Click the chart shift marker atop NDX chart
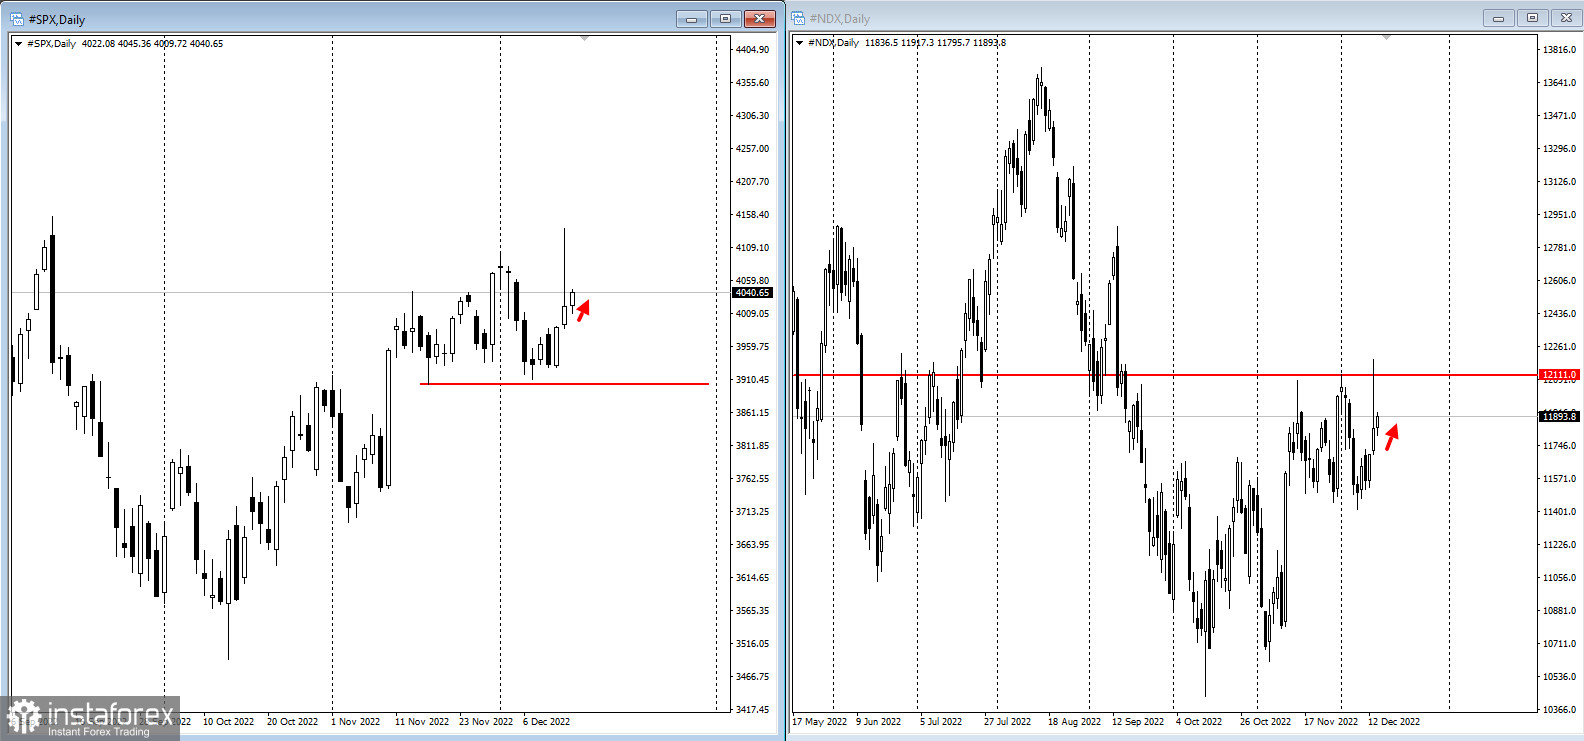 pos(1386,37)
